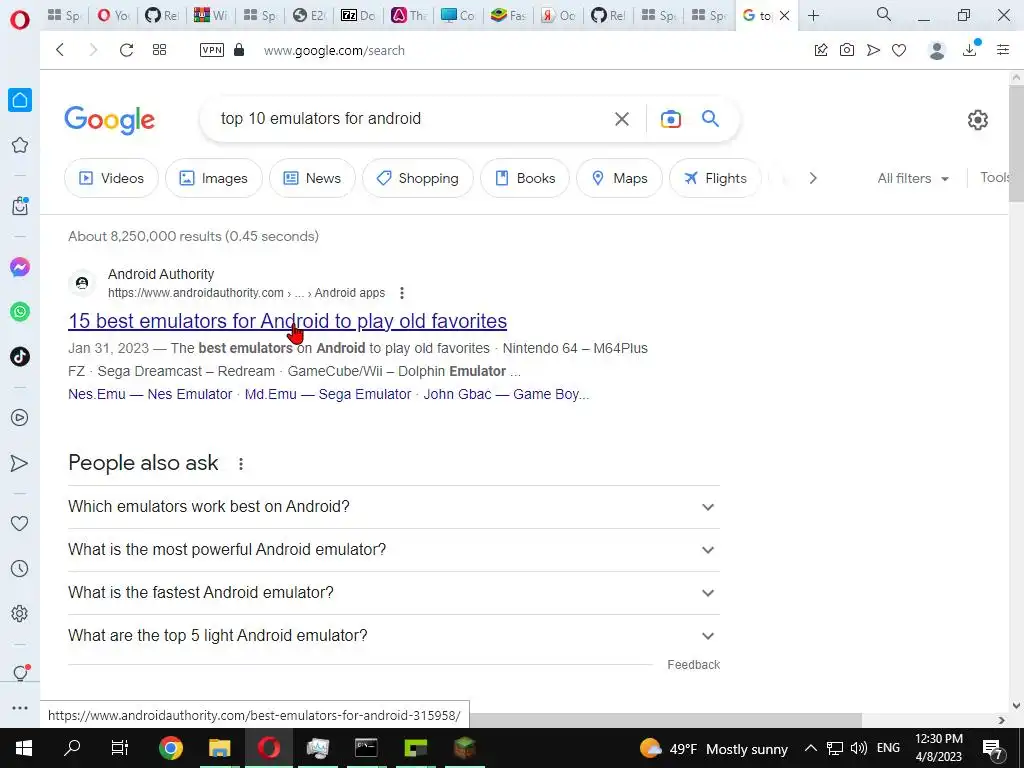Click the Feedback link
Image resolution: width=1024 pixels, height=768 pixels.
click(x=694, y=665)
